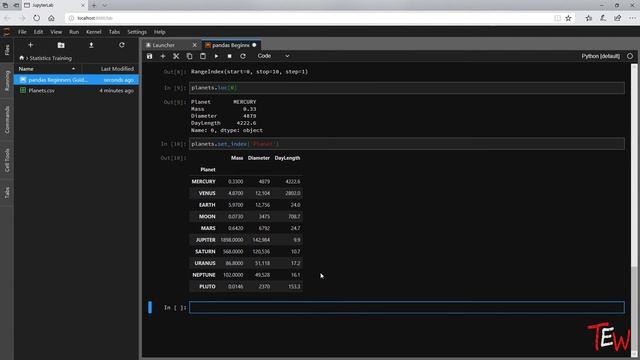640x360 pixels.
Task: Click the Mass column header in table
Action: tap(237, 158)
